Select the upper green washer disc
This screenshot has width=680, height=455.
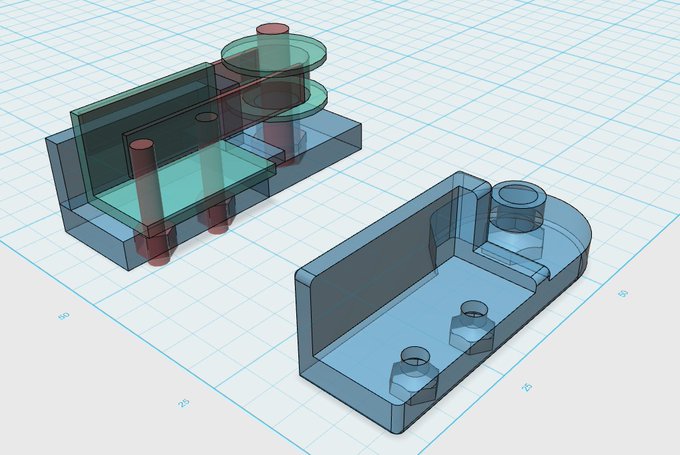(x=273, y=55)
